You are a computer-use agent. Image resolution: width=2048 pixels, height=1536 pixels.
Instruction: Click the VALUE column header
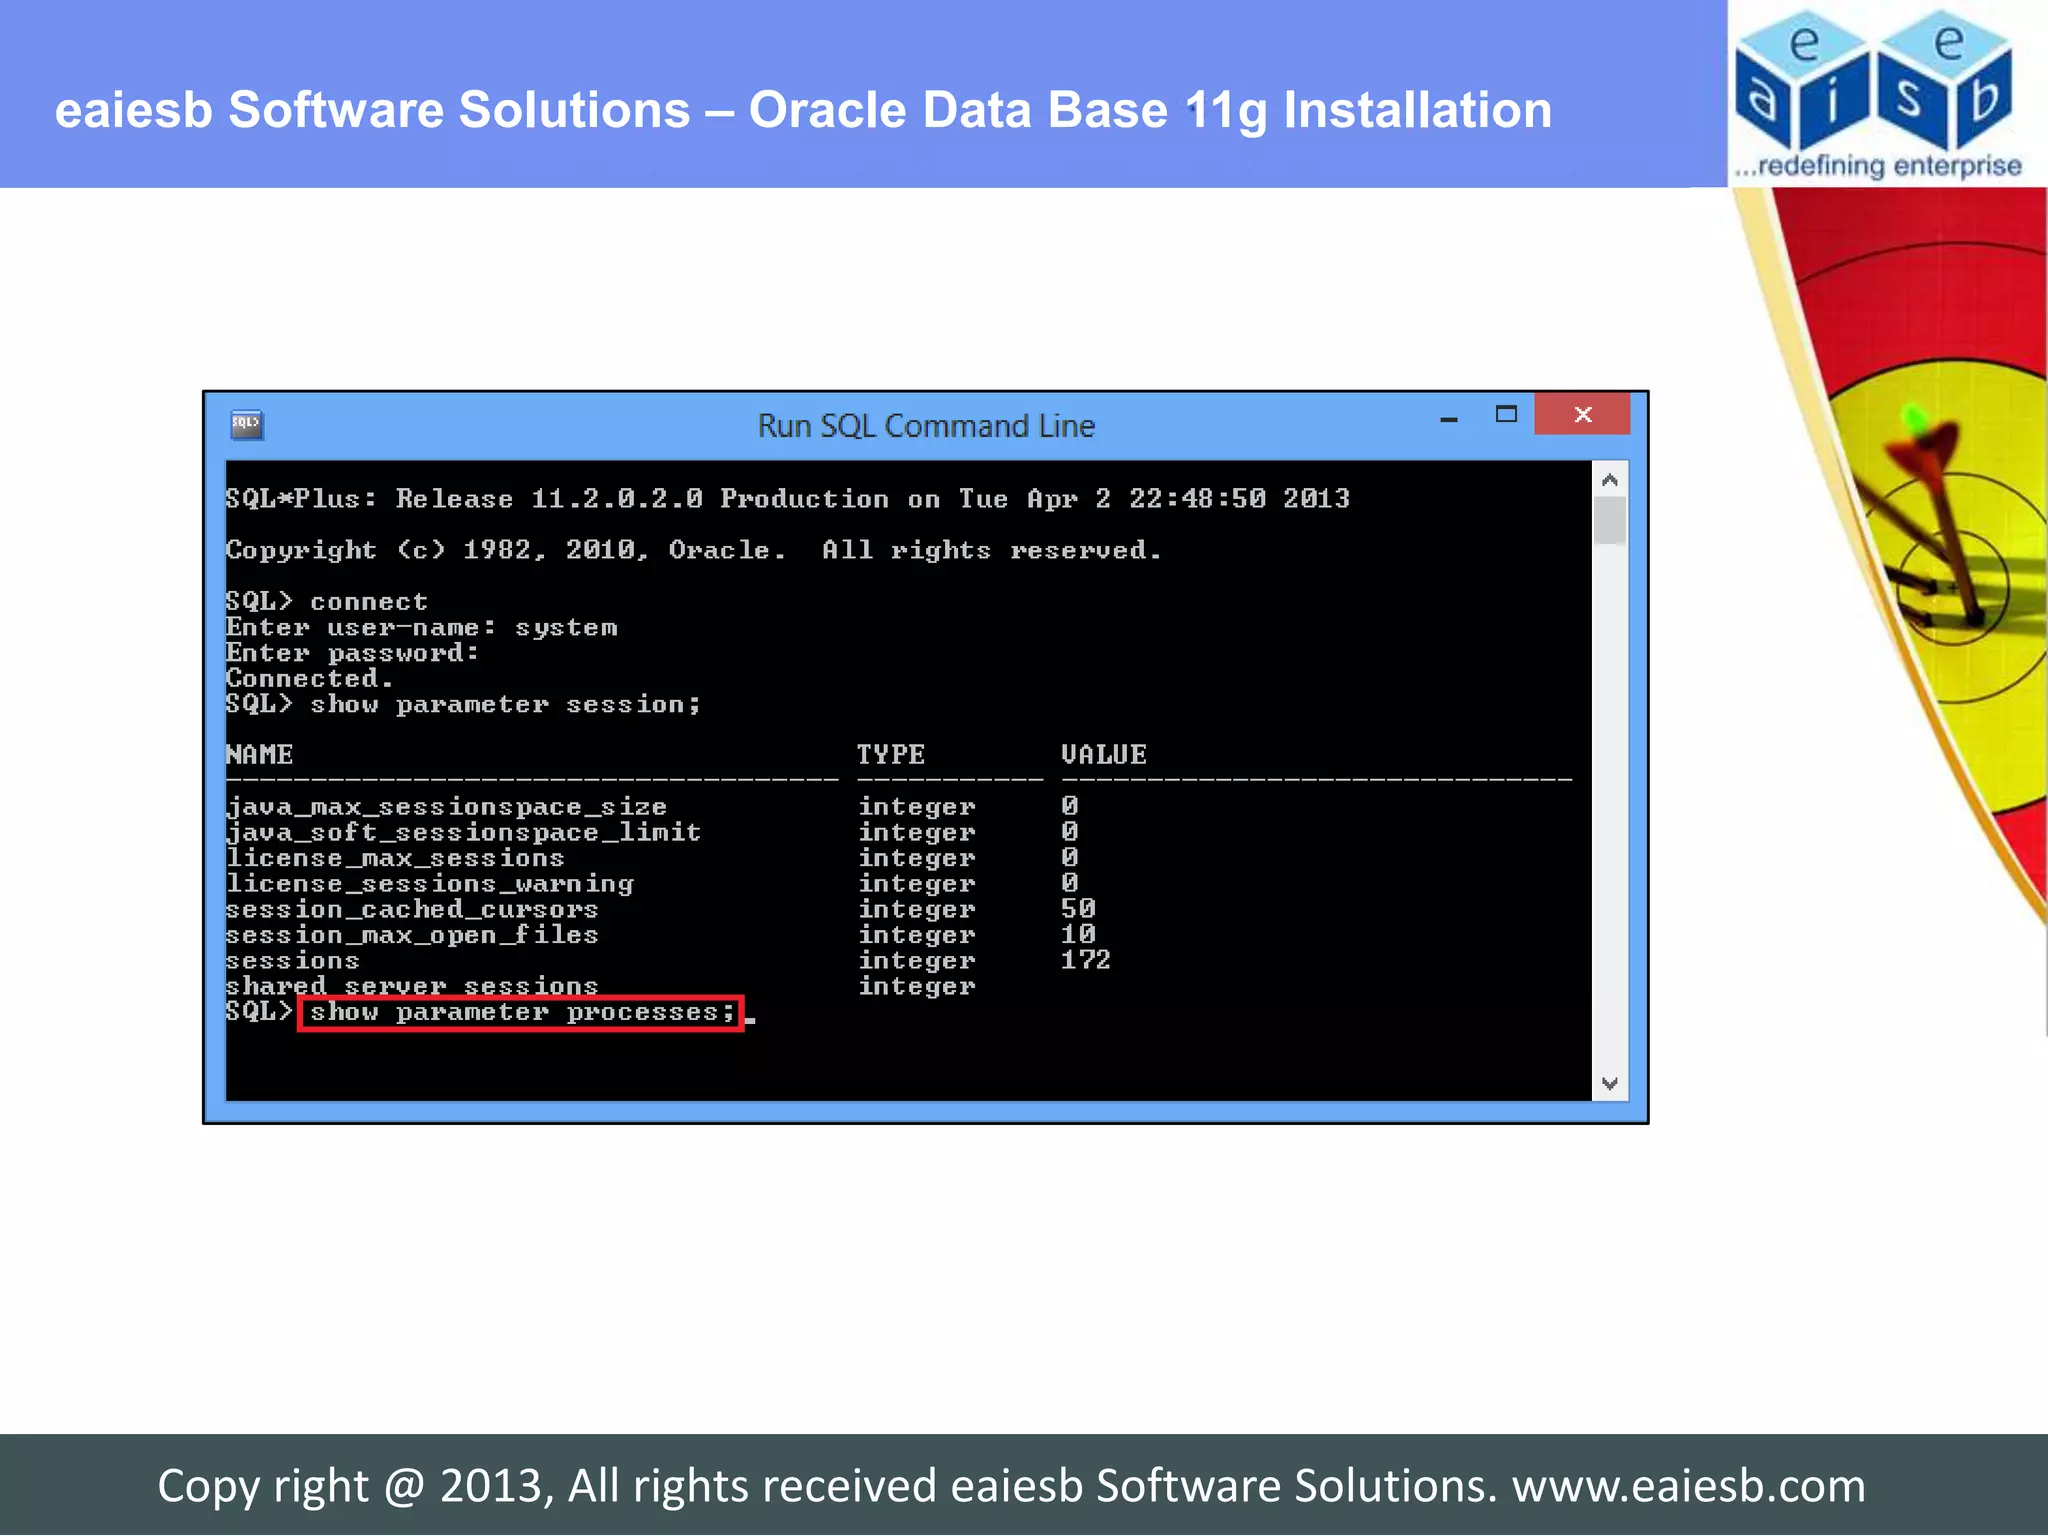[1104, 754]
